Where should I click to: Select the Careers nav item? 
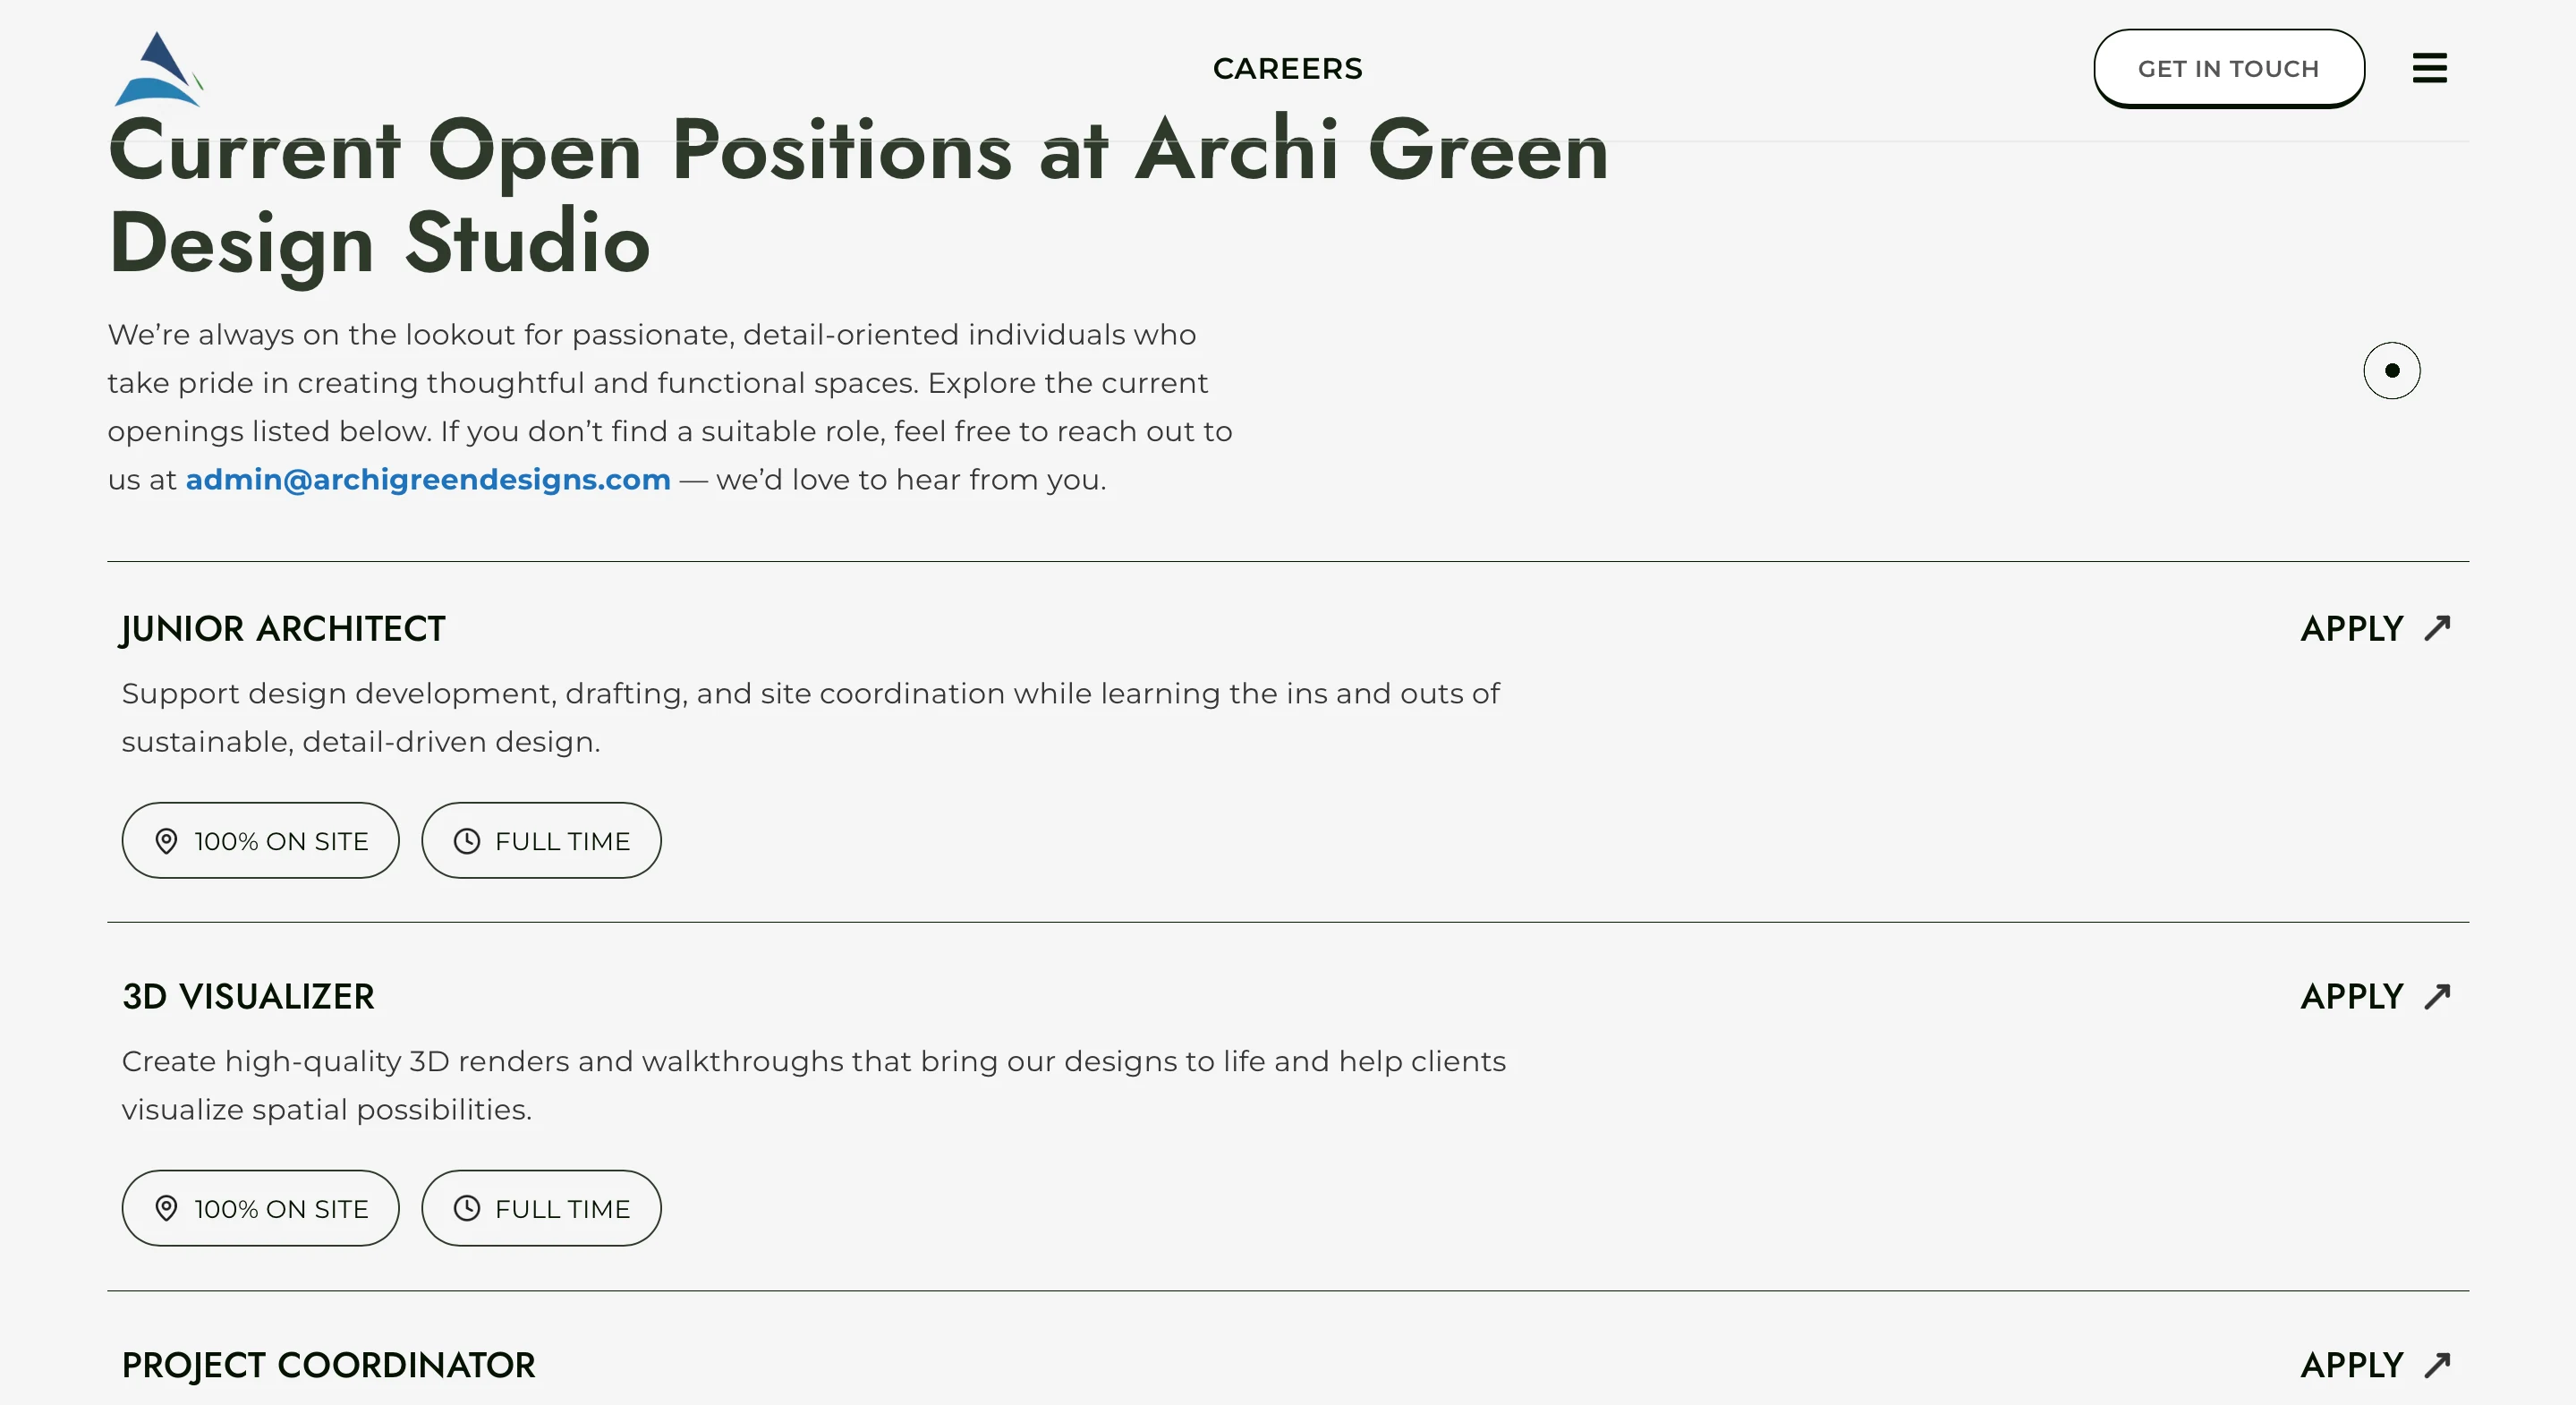[1287, 68]
